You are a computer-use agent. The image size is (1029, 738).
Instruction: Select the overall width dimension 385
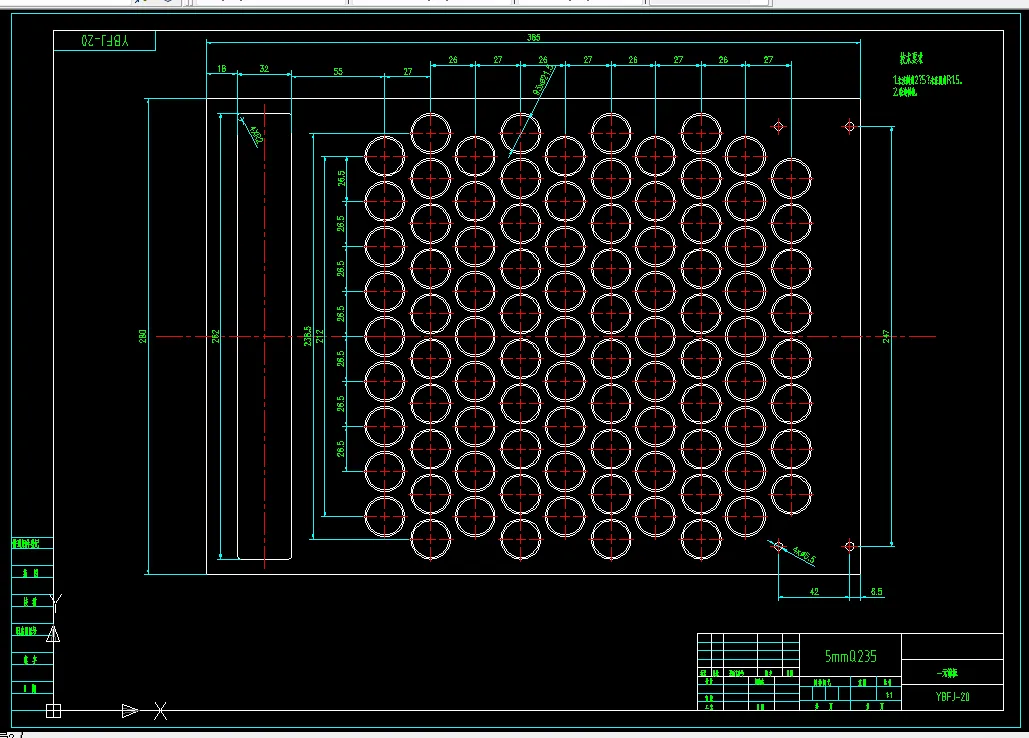click(x=534, y=37)
